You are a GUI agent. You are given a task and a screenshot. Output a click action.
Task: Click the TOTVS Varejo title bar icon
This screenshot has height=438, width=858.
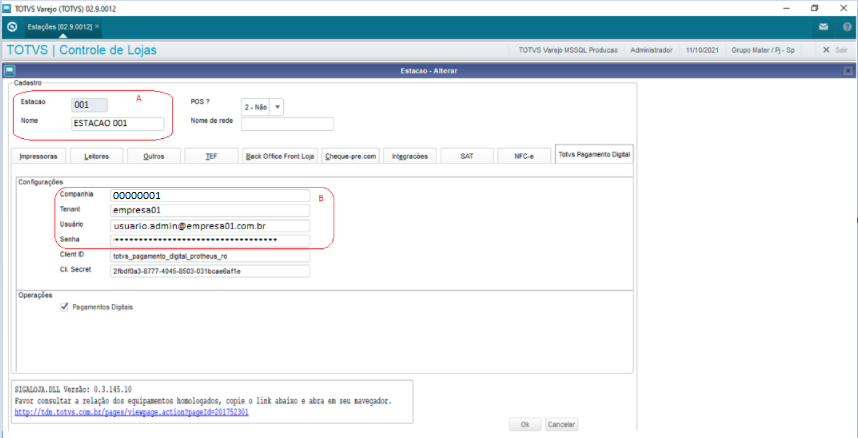pos(6,9)
